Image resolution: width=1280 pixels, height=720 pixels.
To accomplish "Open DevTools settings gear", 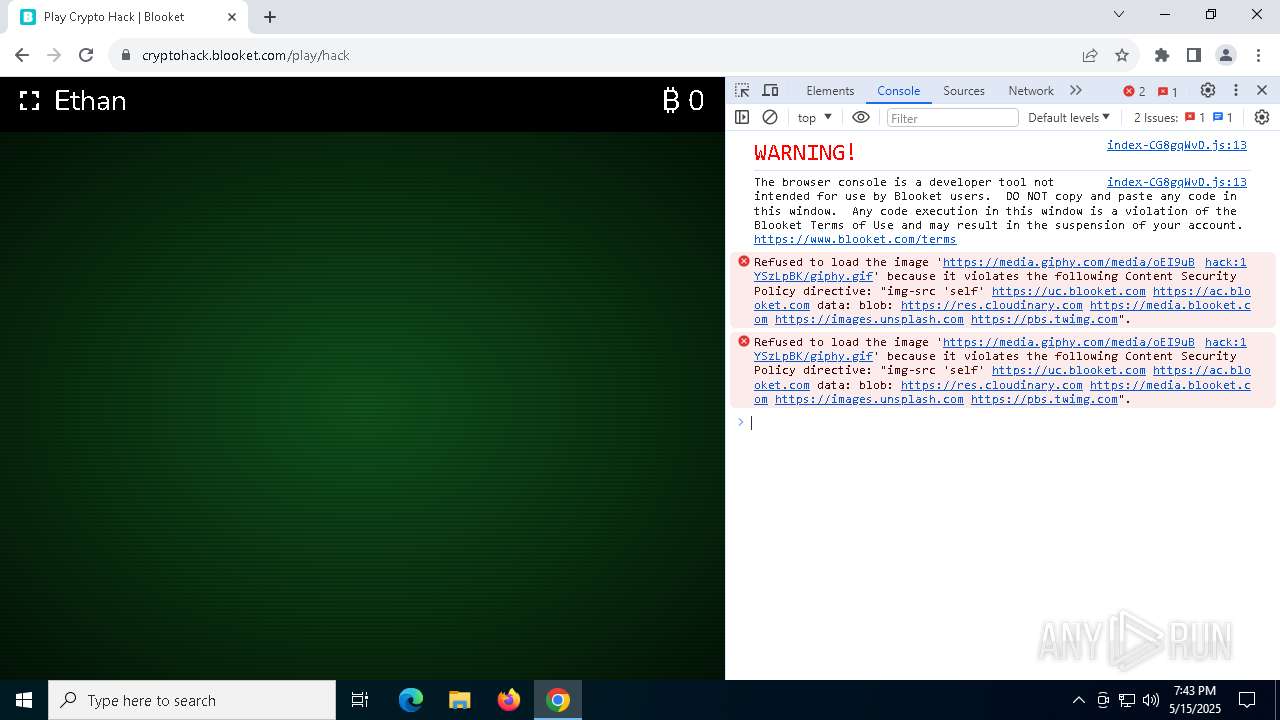I will 1208,90.
